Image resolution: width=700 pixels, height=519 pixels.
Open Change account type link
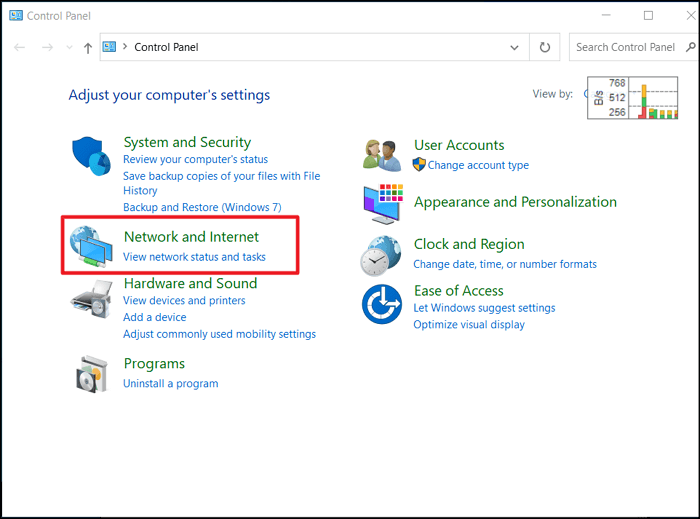(478, 165)
